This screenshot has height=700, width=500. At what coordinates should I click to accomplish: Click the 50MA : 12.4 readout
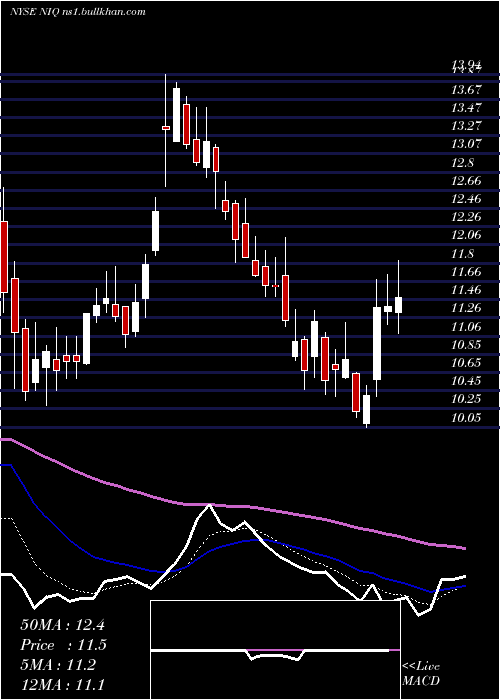(62, 625)
